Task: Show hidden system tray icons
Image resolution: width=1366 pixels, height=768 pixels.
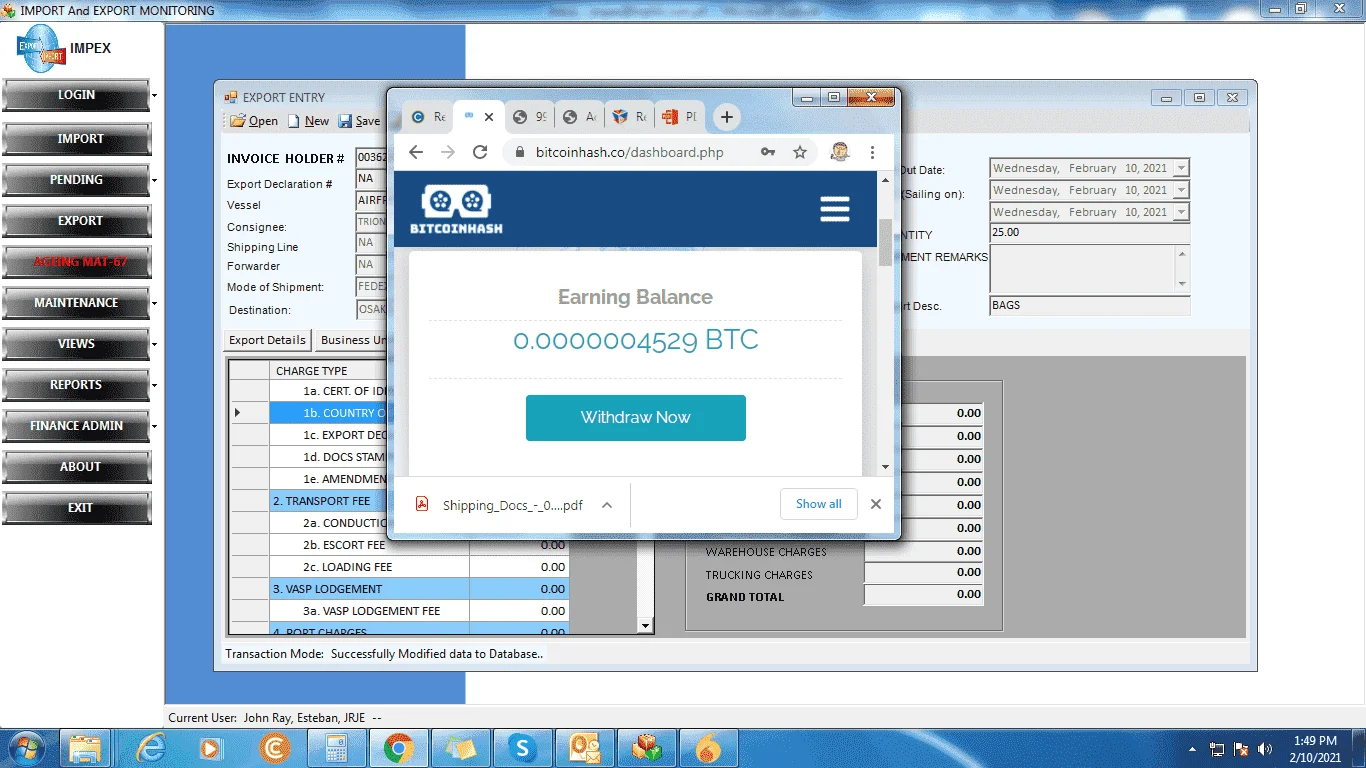Action: (1192, 749)
